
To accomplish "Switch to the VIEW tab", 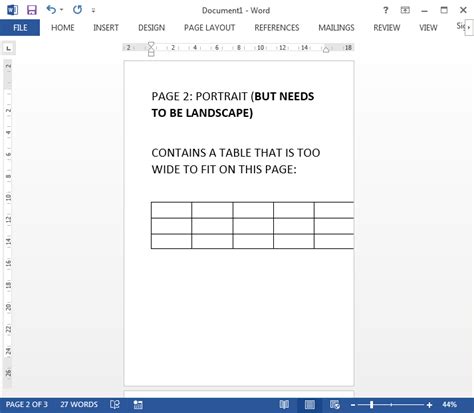I will pyautogui.click(x=428, y=28).
